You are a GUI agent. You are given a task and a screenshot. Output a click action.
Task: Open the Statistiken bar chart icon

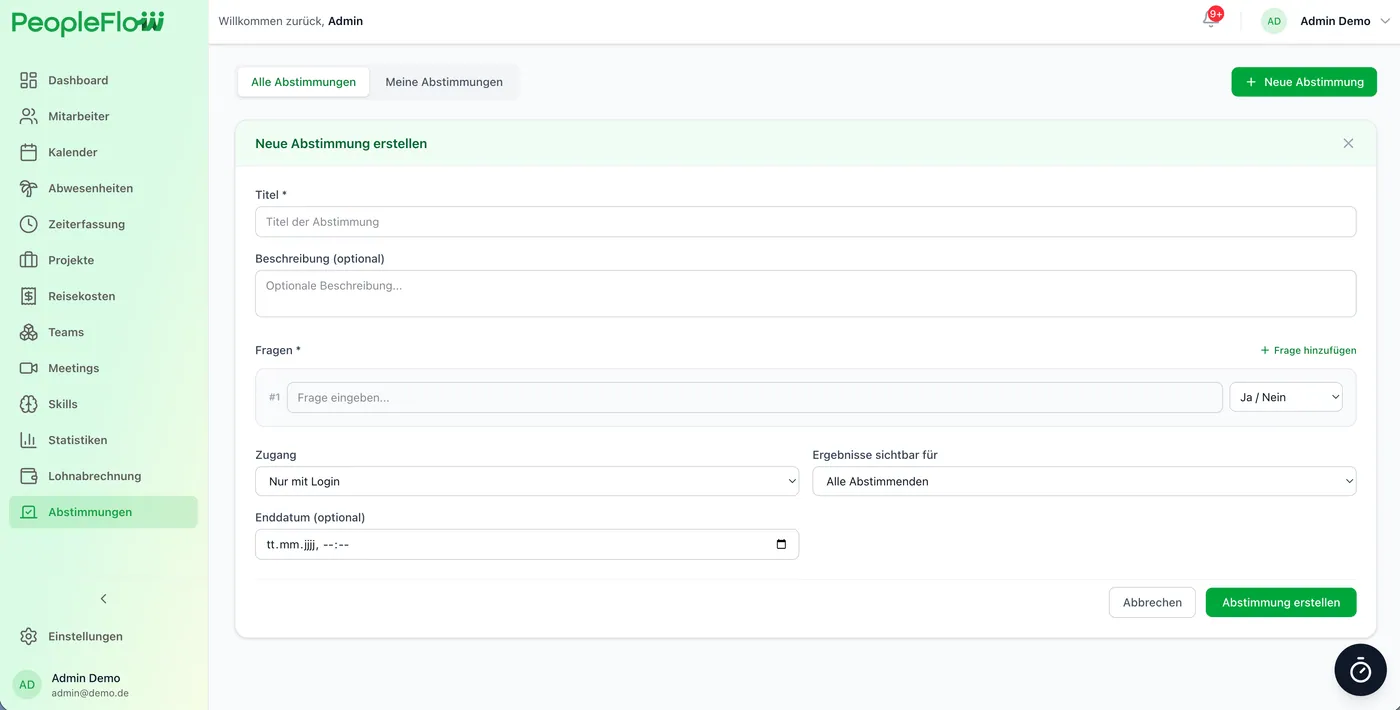[29, 440]
